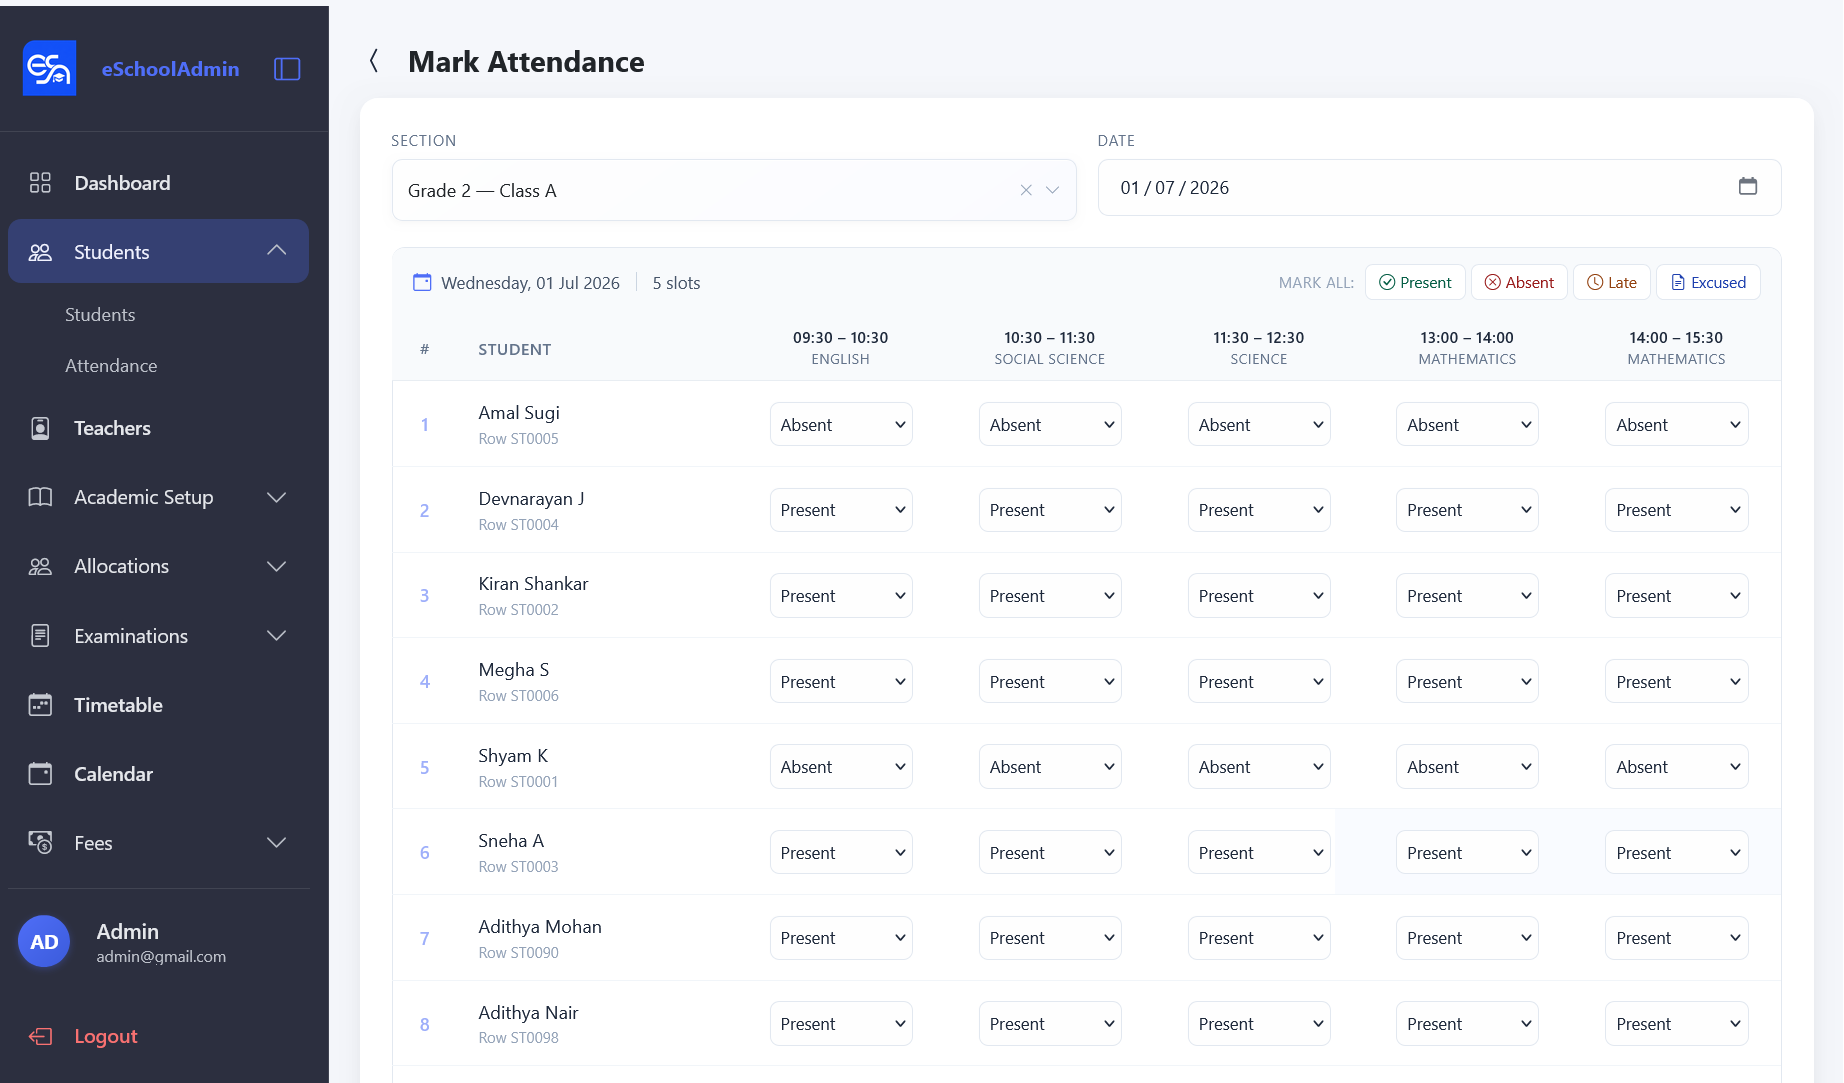Image resolution: width=1844 pixels, height=1083 pixels.
Task: Click the Logout link
Action: (106, 1036)
